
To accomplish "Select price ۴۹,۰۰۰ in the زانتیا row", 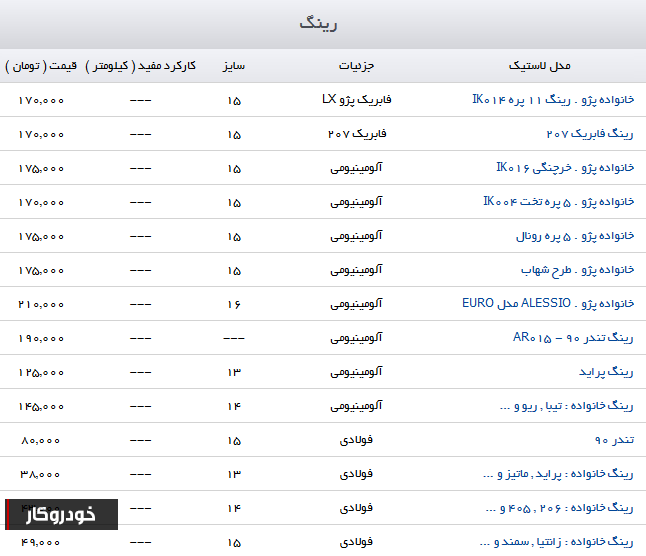I will (40, 542).
